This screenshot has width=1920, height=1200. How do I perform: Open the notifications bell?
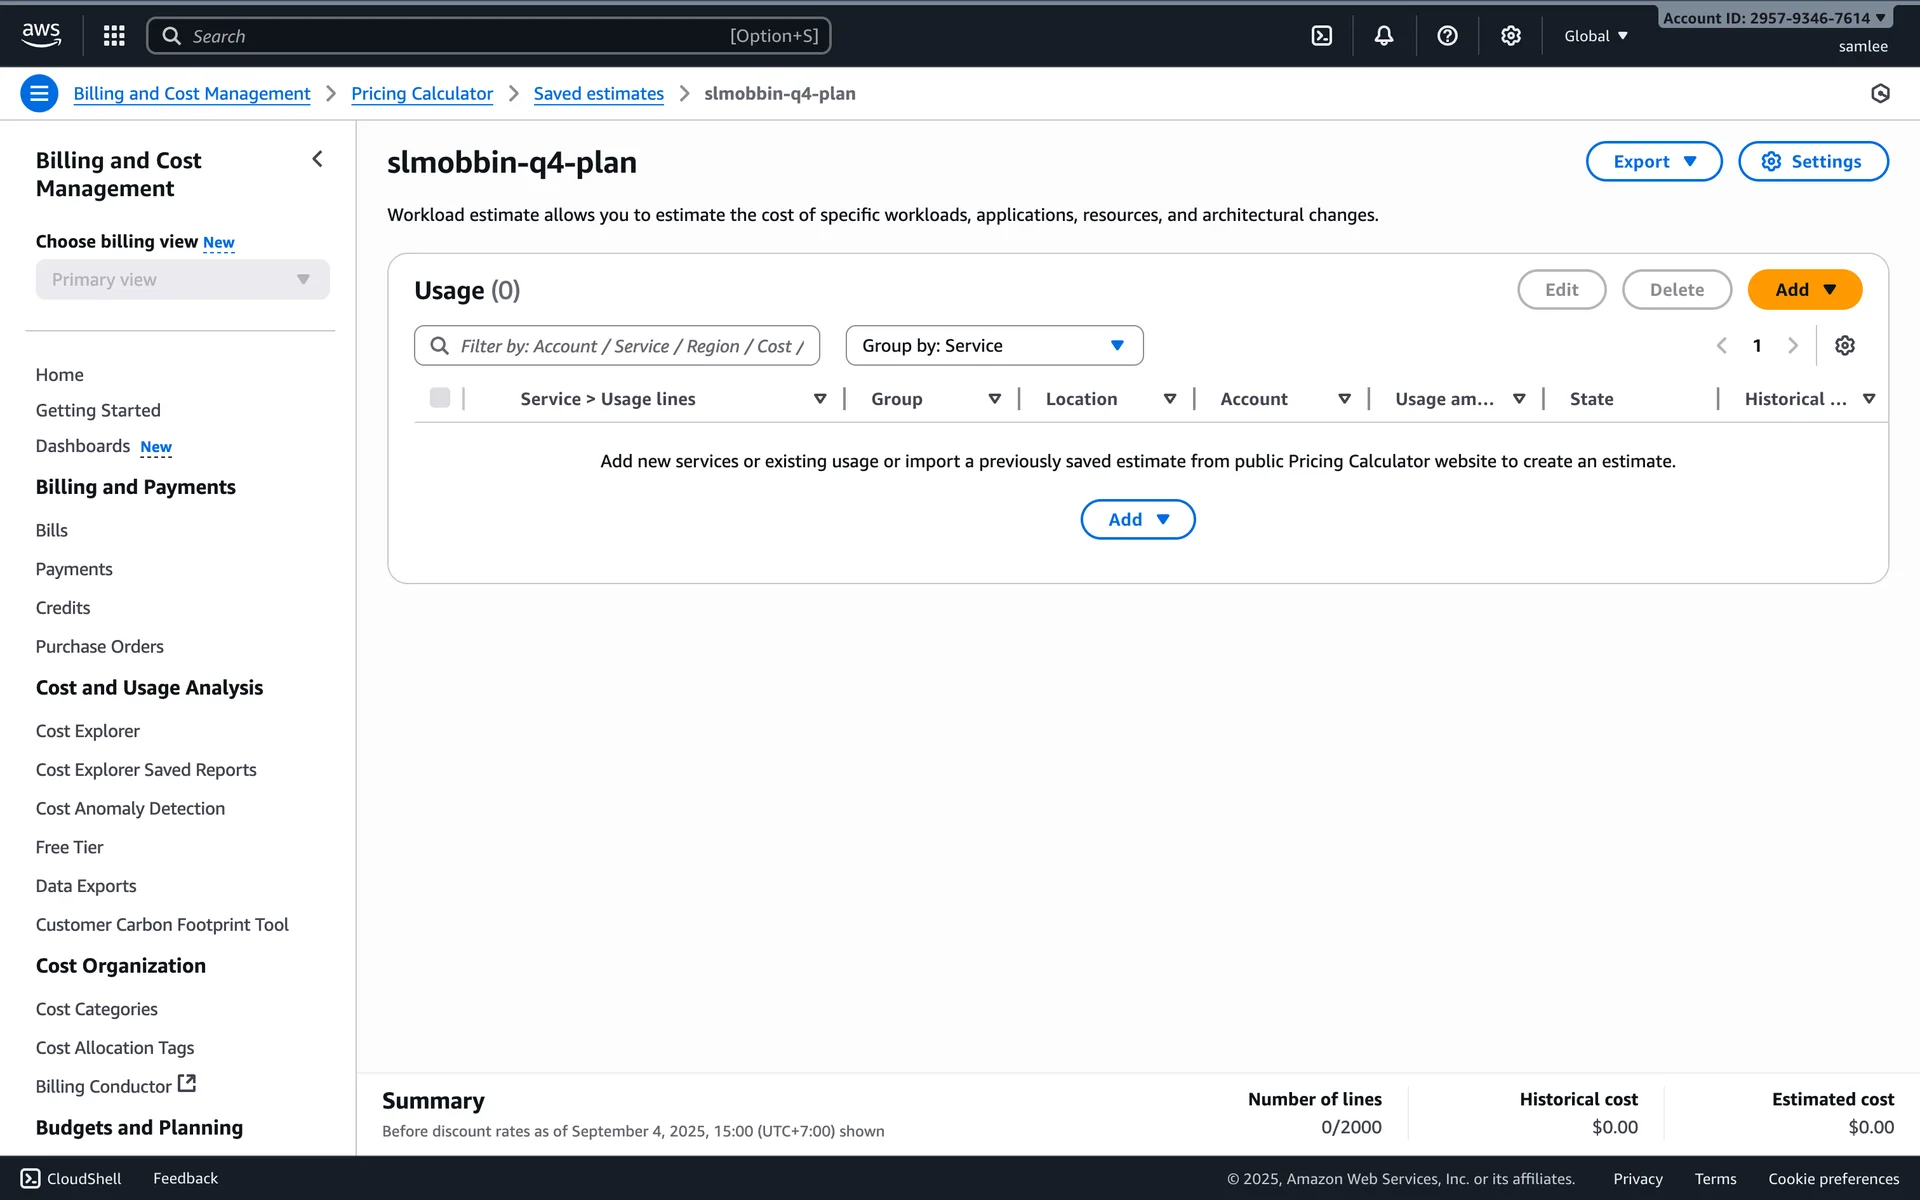pyautogui.click(x=1384, y=36)
